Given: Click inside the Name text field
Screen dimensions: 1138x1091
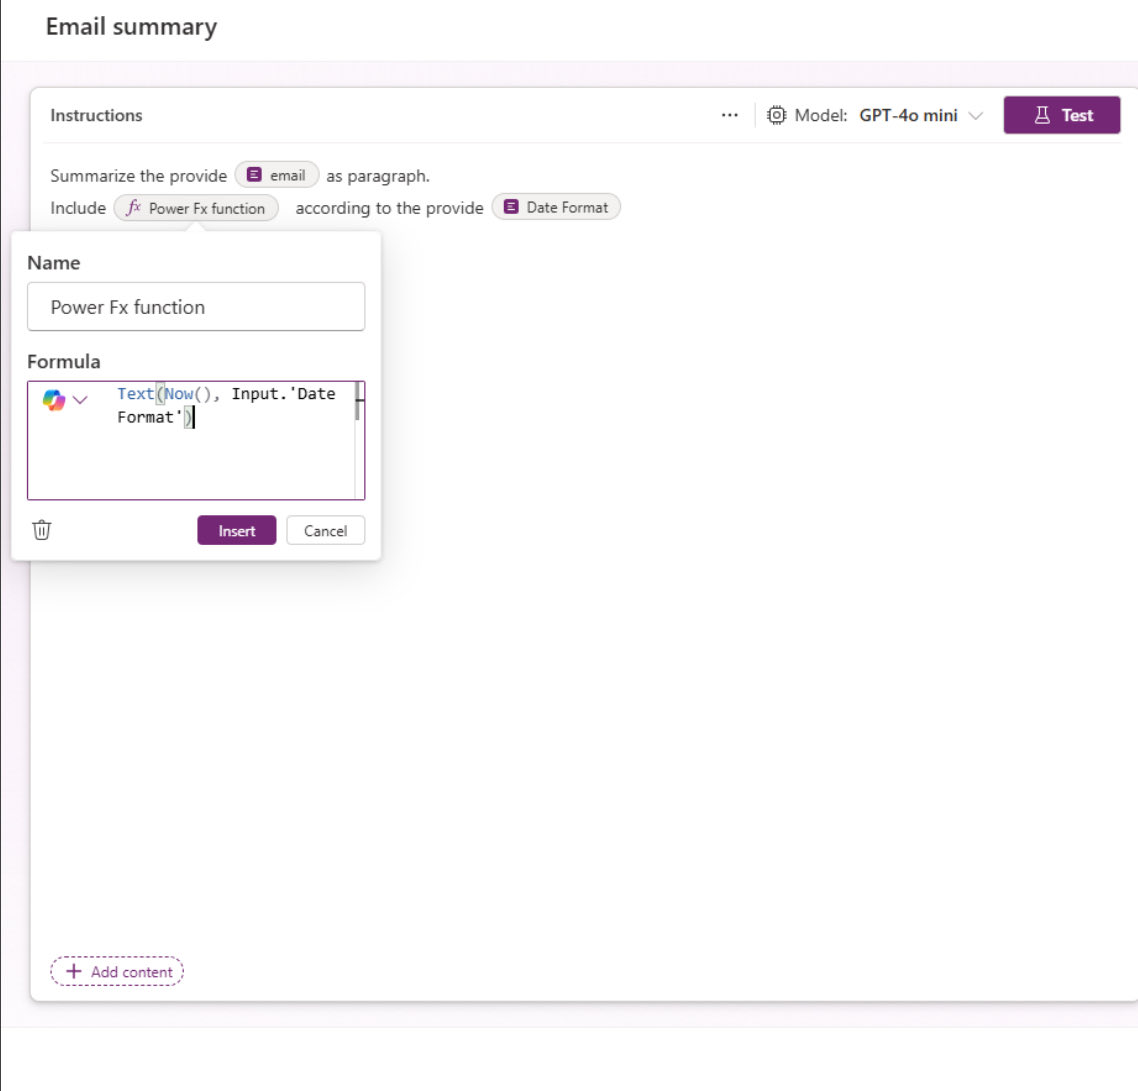Looking at the screenshot, I should pyautogui.click(x=196, y=307).
